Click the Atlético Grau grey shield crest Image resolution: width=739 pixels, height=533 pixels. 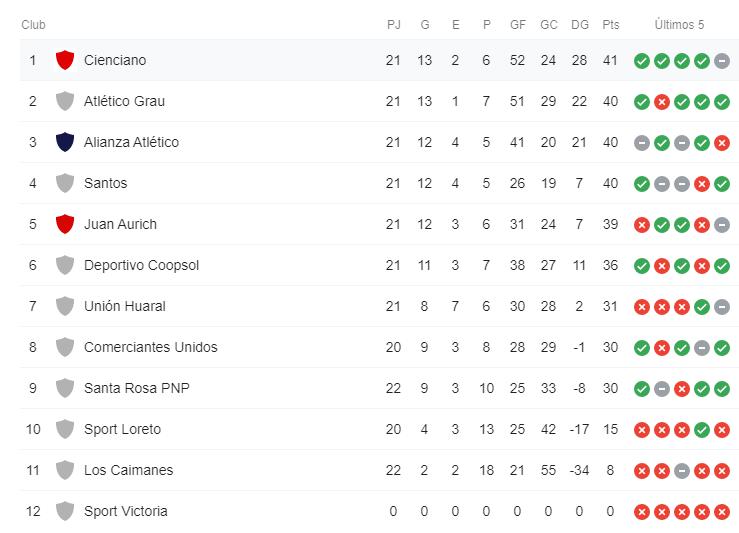65,101
